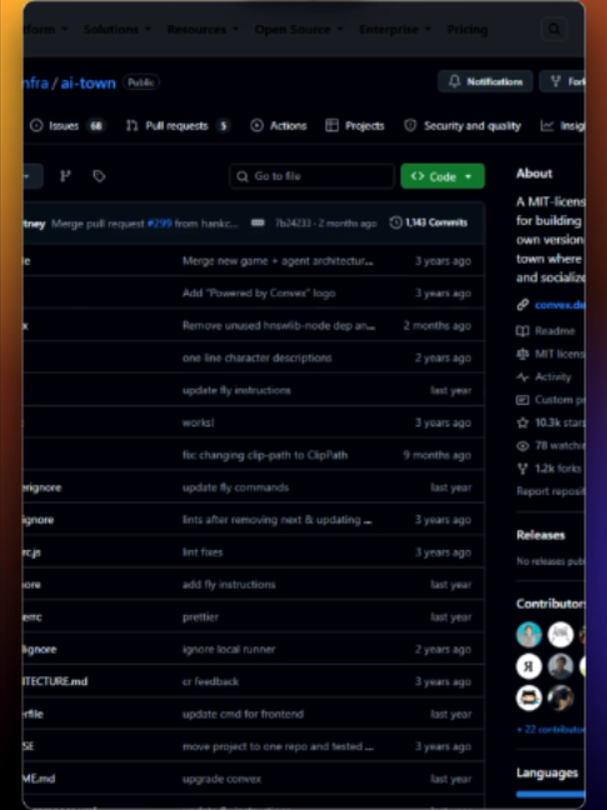Viewport: 607px width, 810px height.
Task: Open commit 'update fly instructions'
Action: point(236,390)
